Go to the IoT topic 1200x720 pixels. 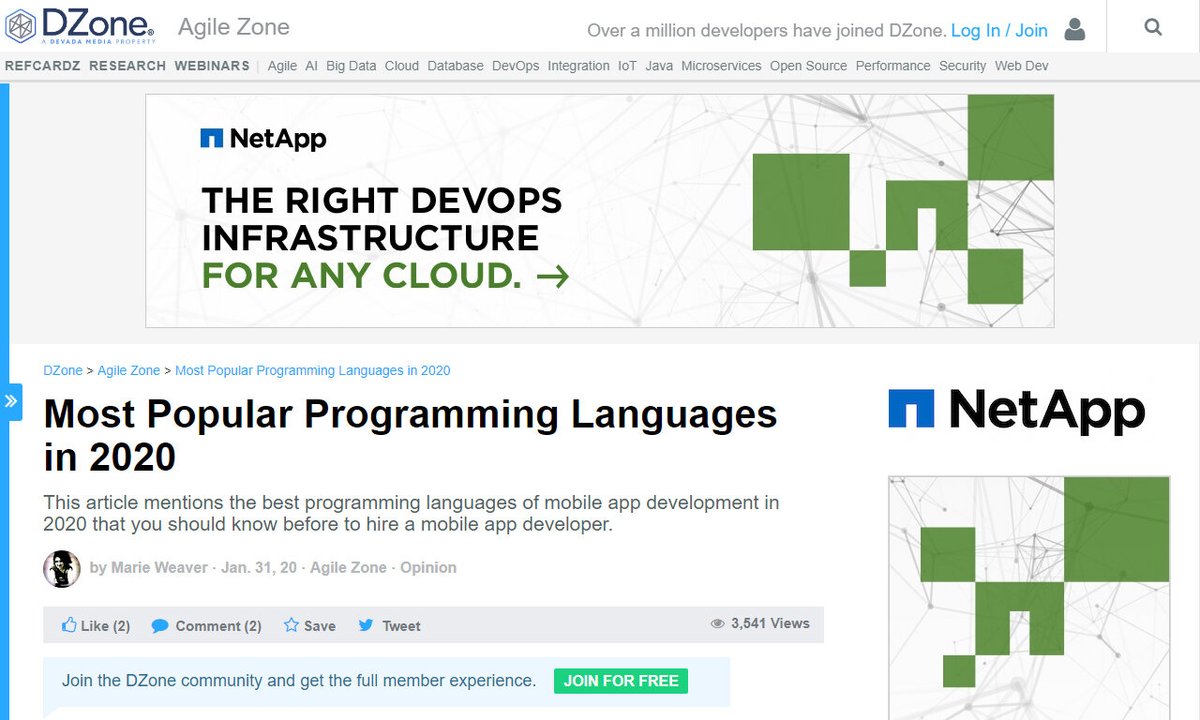(627, 66)
